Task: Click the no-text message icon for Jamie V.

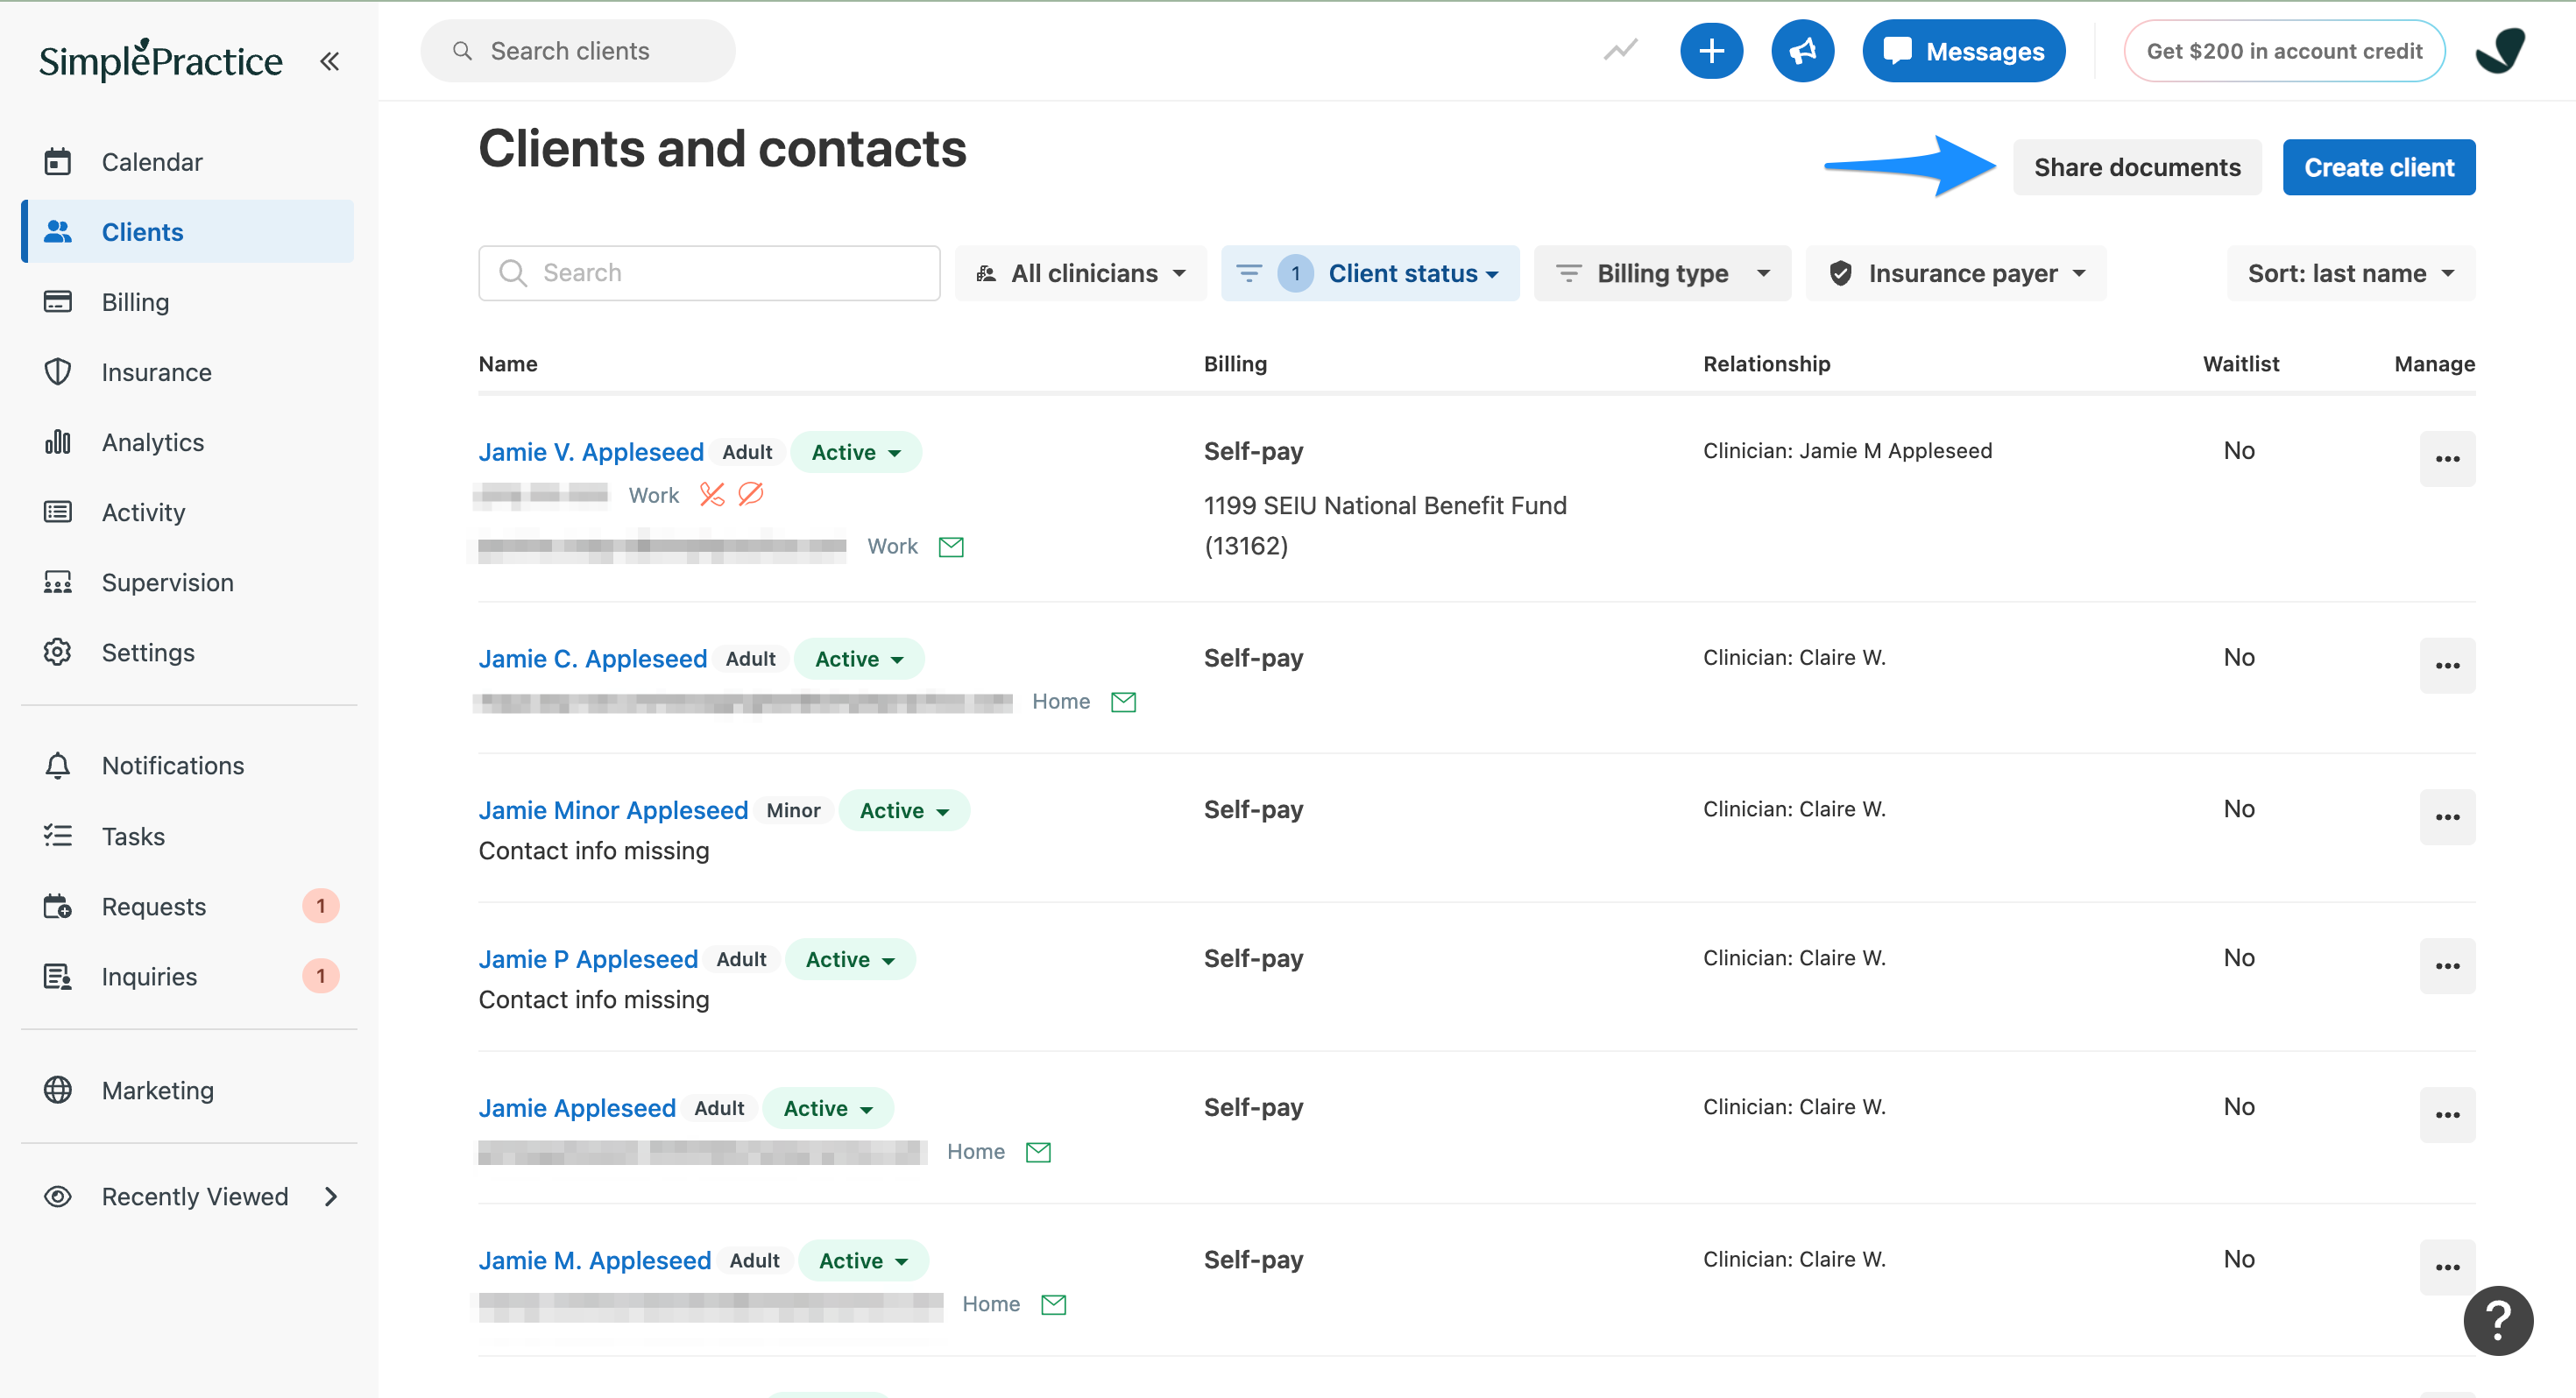Action: tap(751, 494)
